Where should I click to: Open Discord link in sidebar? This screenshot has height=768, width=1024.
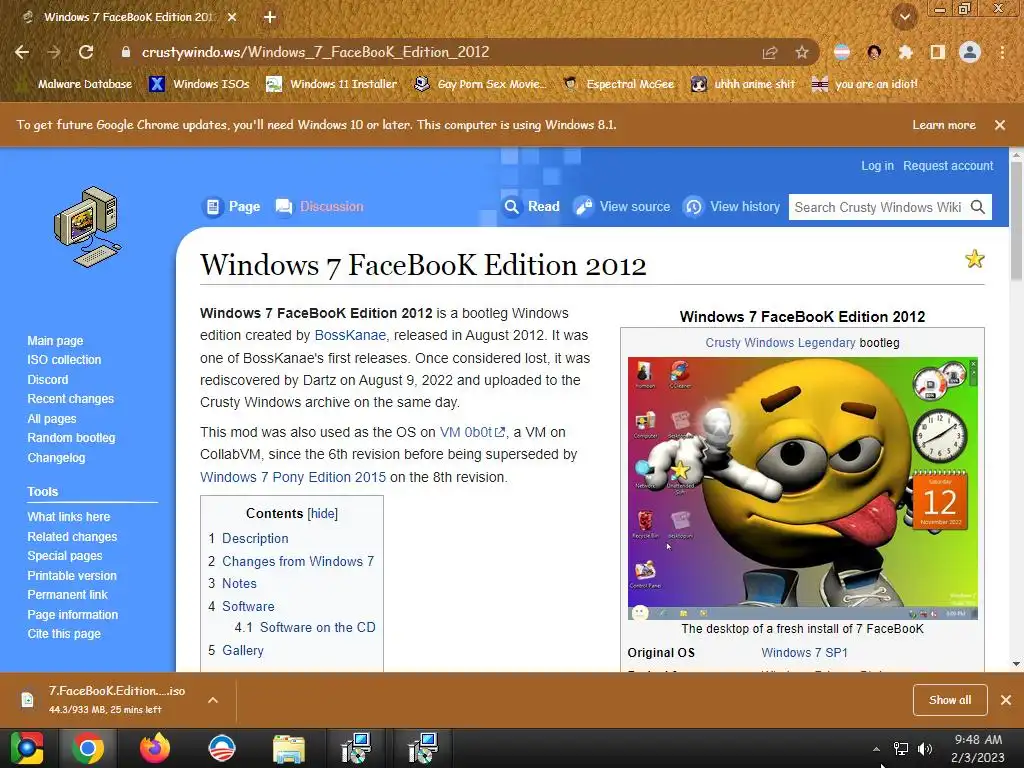click(47, 379)
